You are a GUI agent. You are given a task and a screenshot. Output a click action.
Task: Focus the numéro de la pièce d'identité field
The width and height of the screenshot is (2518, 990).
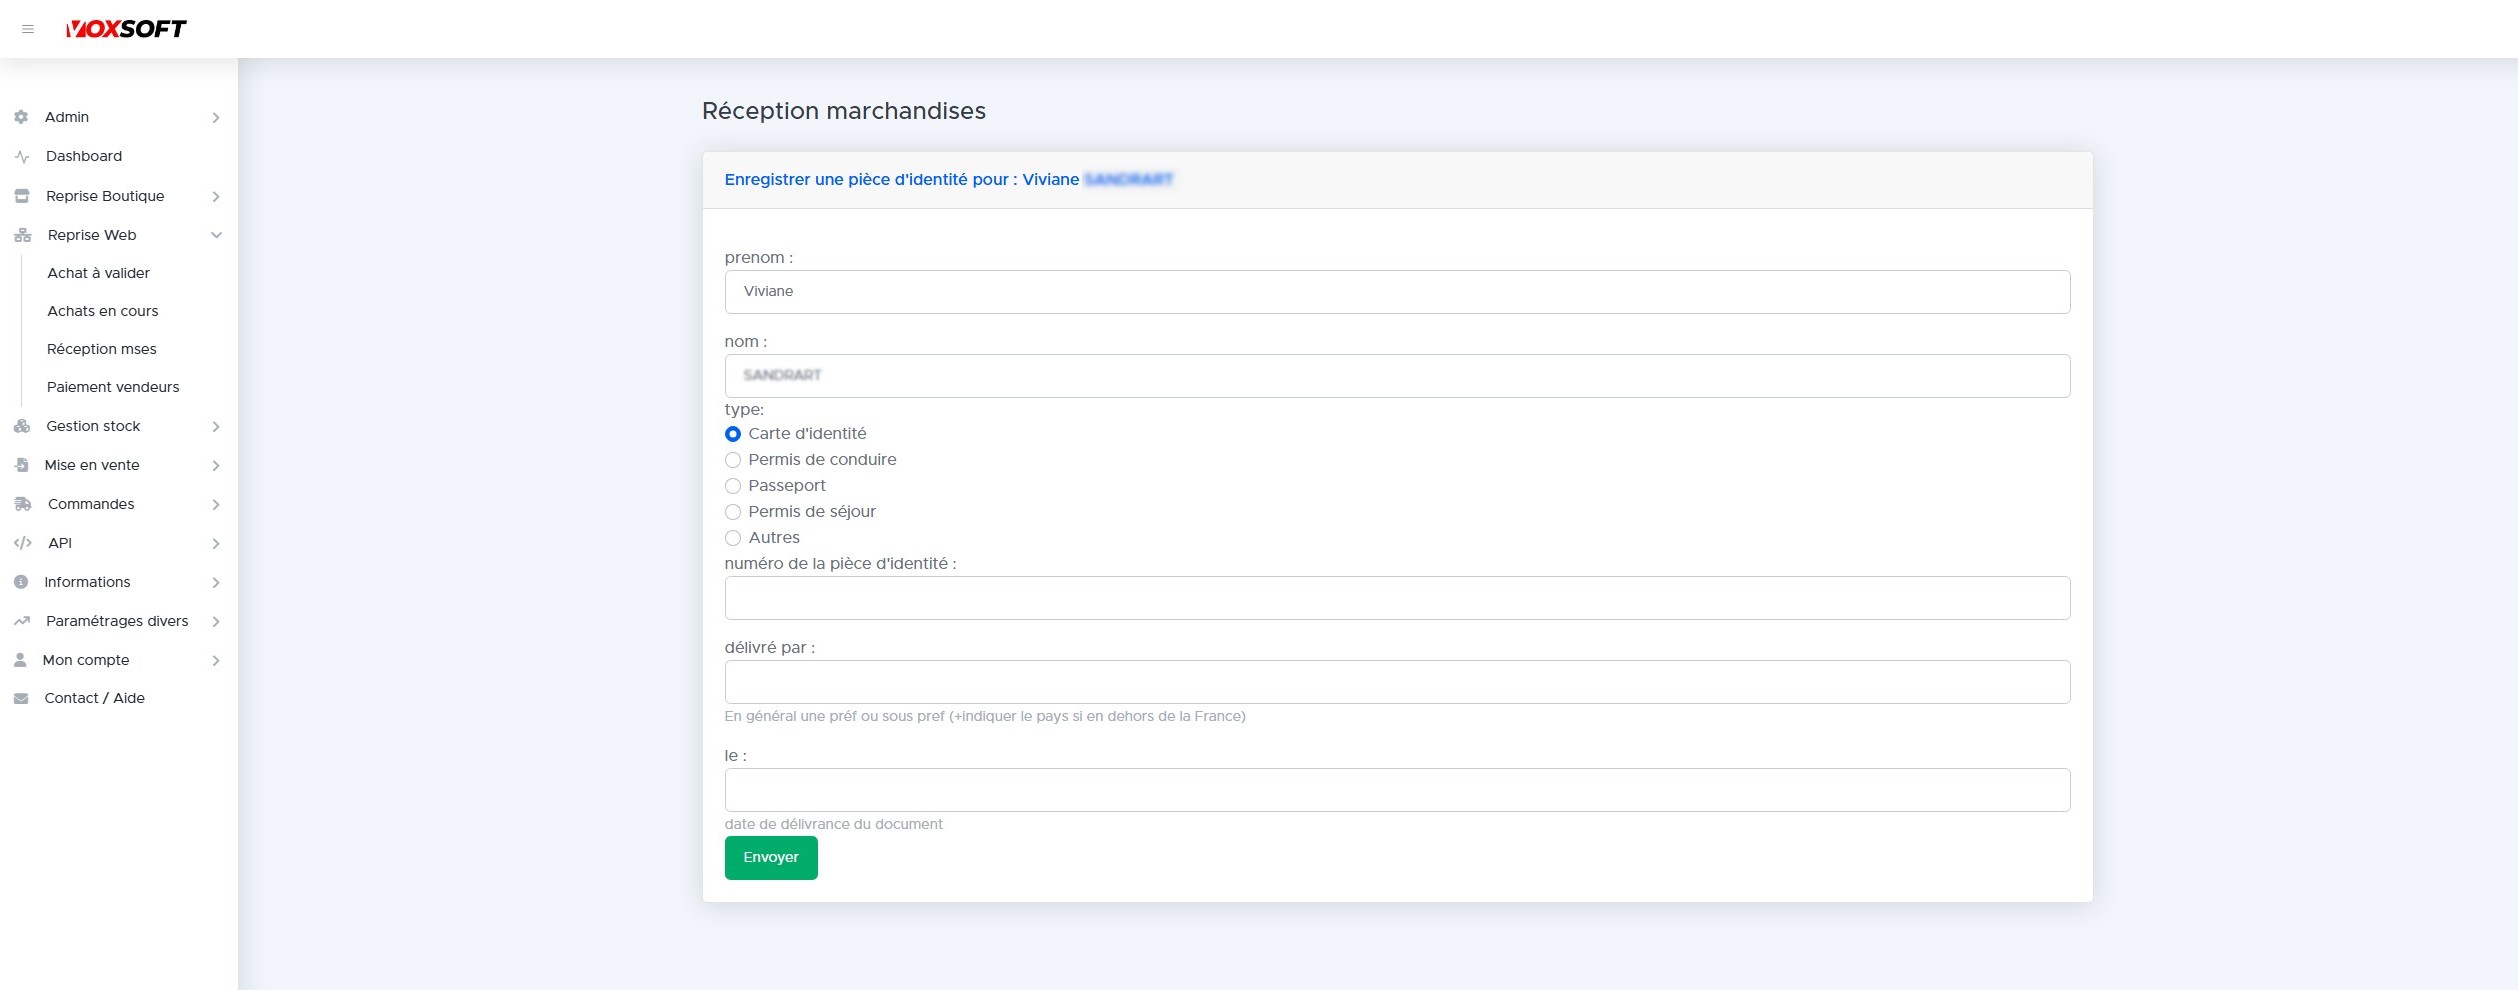click(x=1396, y=598)
